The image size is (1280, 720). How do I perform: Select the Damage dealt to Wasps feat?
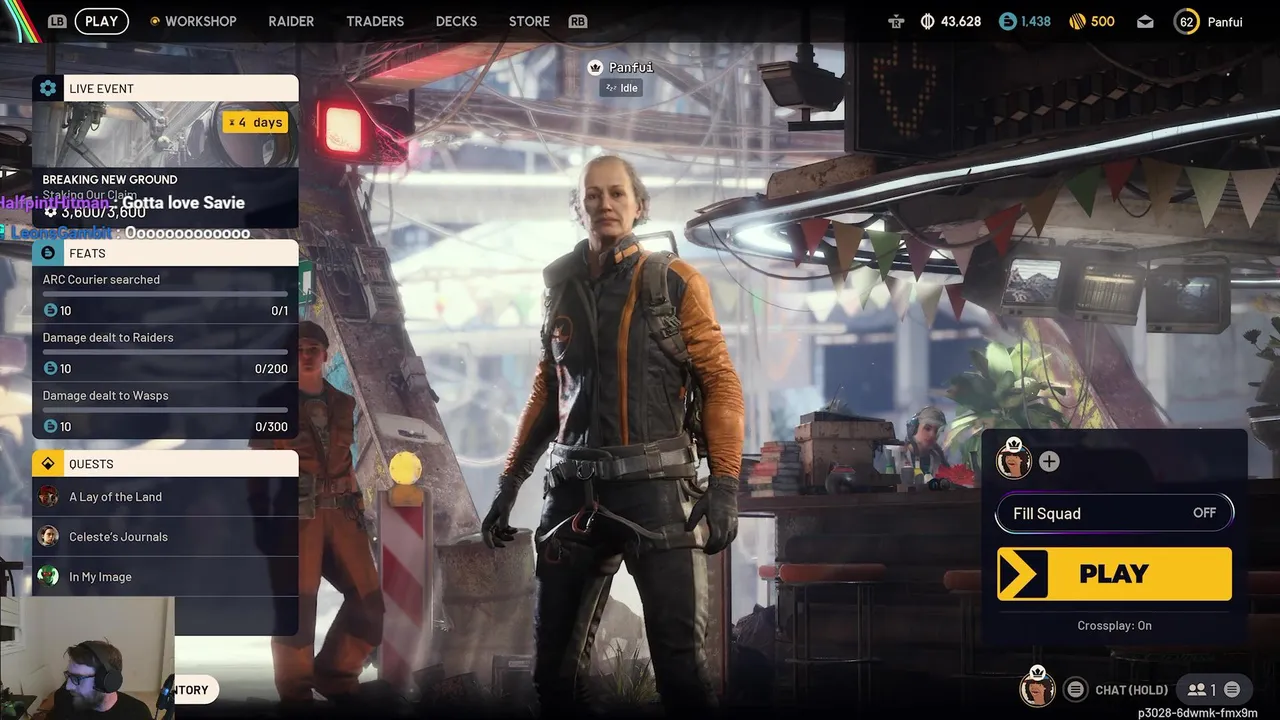click(165, 411)
